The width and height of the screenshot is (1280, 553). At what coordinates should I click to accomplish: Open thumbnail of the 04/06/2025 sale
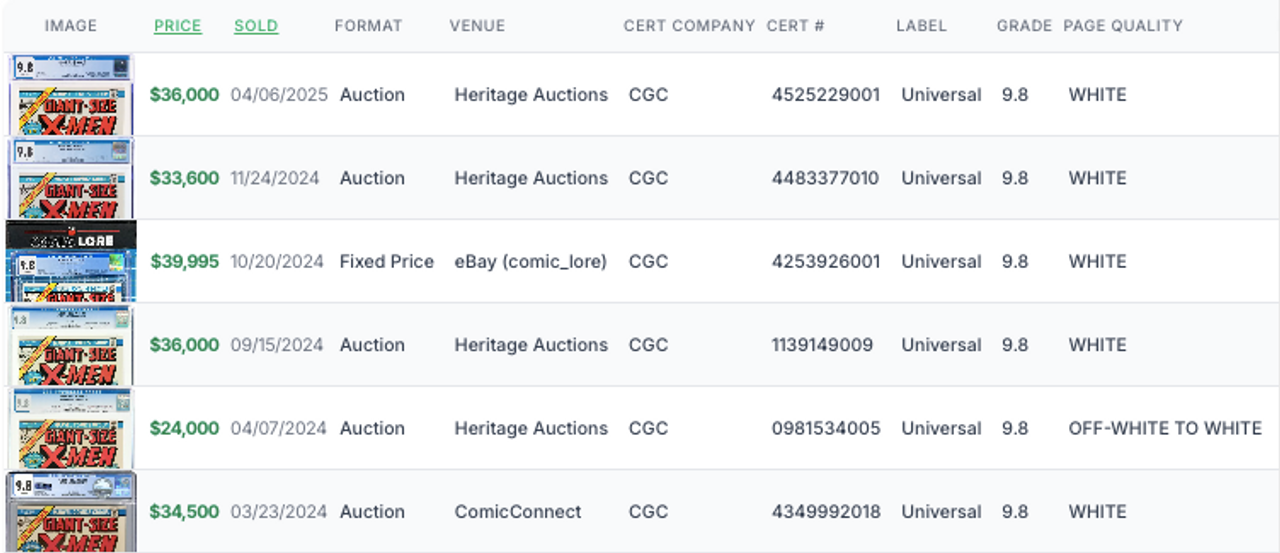pos(71,95)
